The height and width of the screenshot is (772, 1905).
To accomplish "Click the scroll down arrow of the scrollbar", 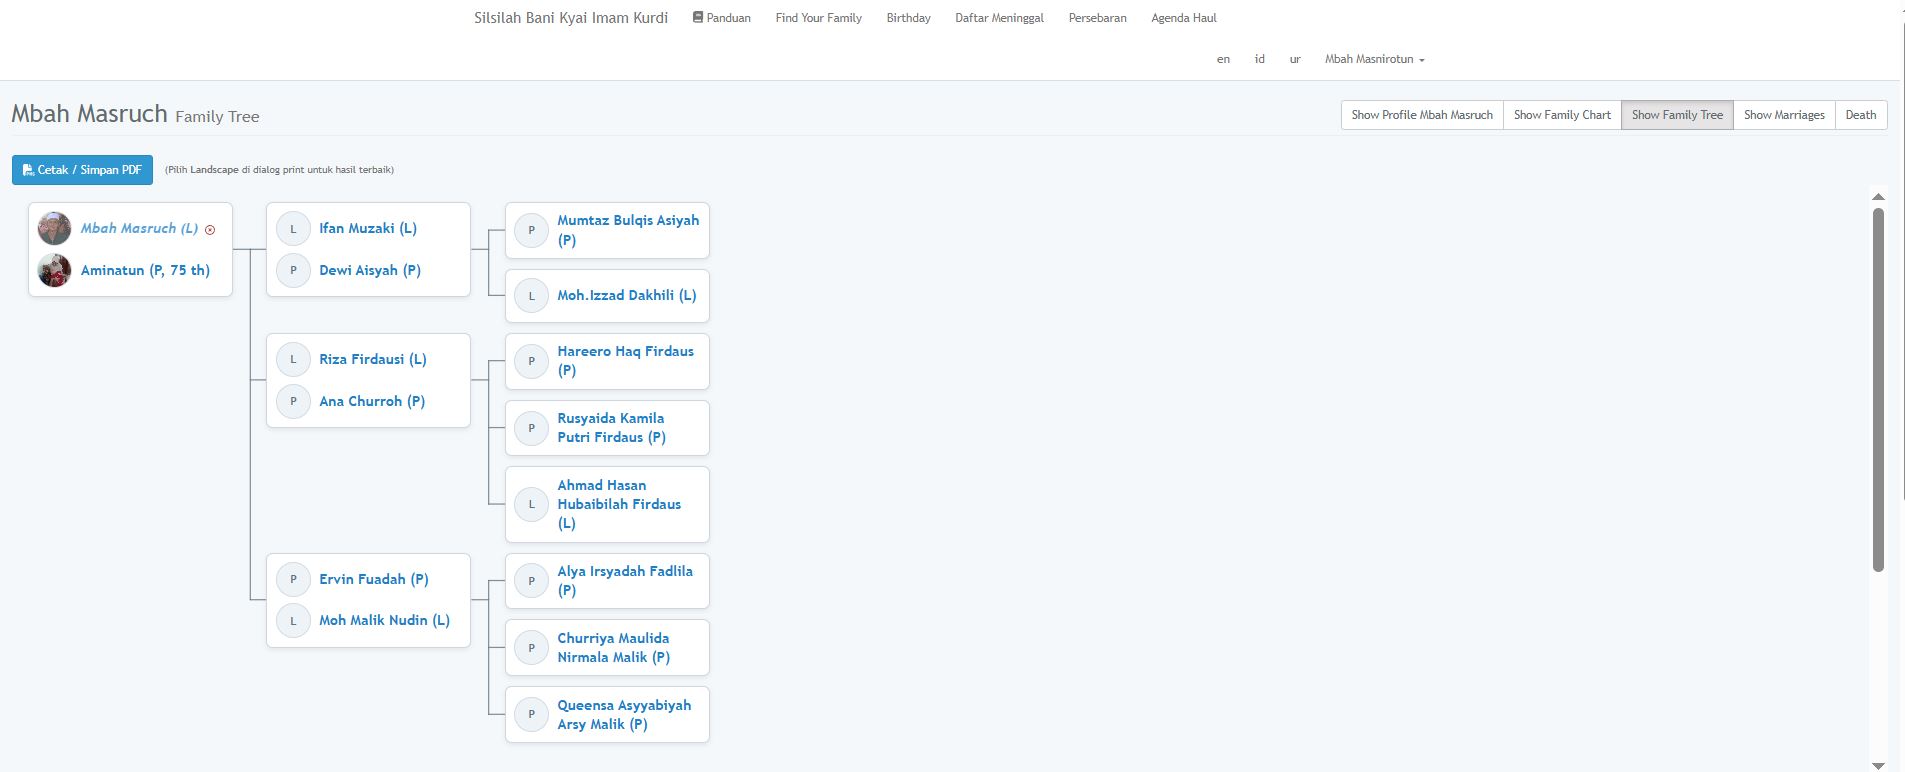I will point(1877,765).
